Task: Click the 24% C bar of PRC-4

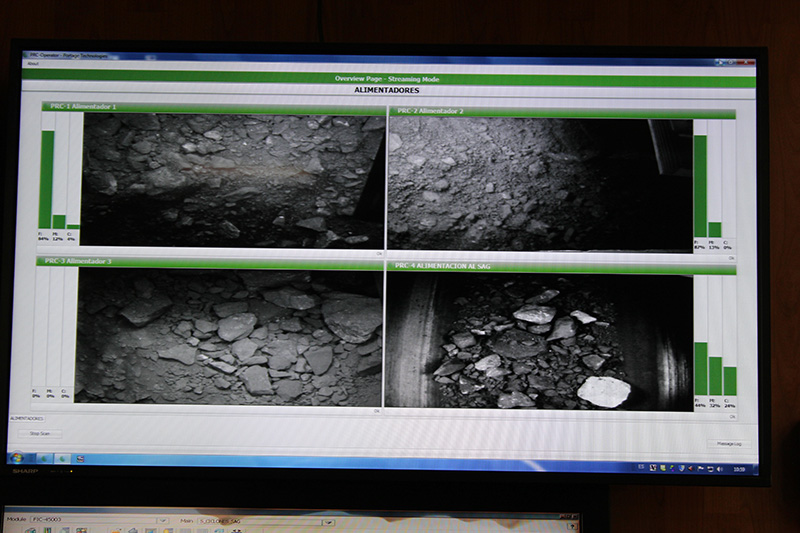Action: (730, 381)
